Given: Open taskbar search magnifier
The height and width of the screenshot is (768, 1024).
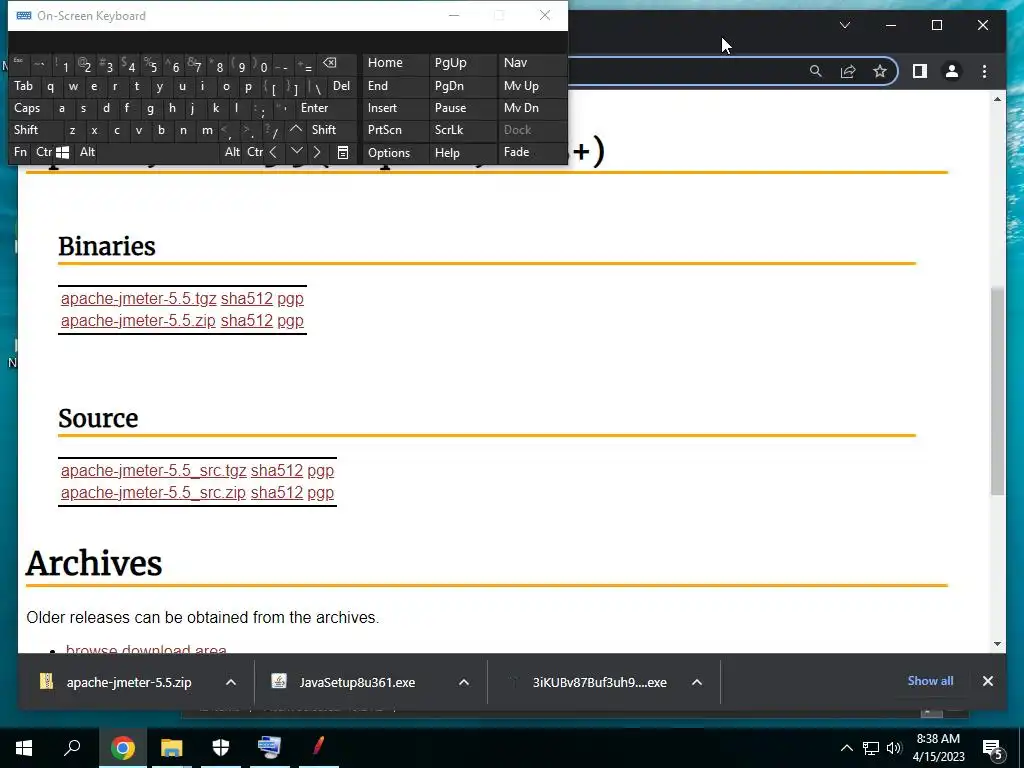Looking at the screenshot, I should [72, 748].
